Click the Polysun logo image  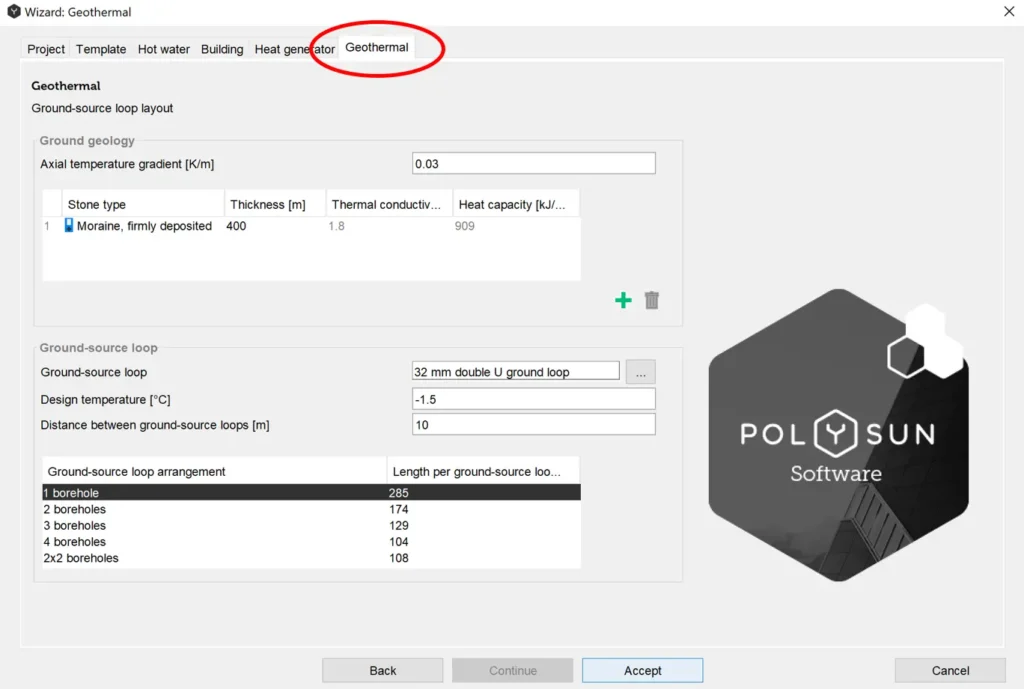point(837,435)
